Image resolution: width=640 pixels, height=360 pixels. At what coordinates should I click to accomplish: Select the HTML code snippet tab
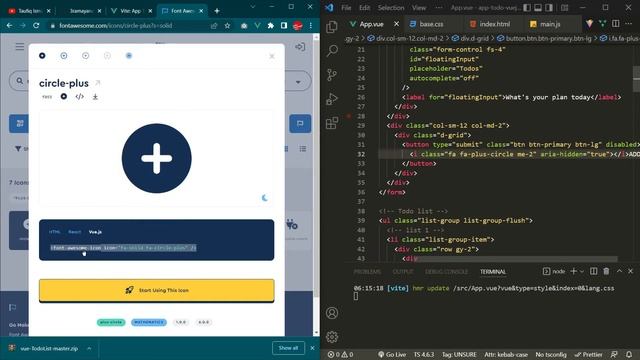54,232
